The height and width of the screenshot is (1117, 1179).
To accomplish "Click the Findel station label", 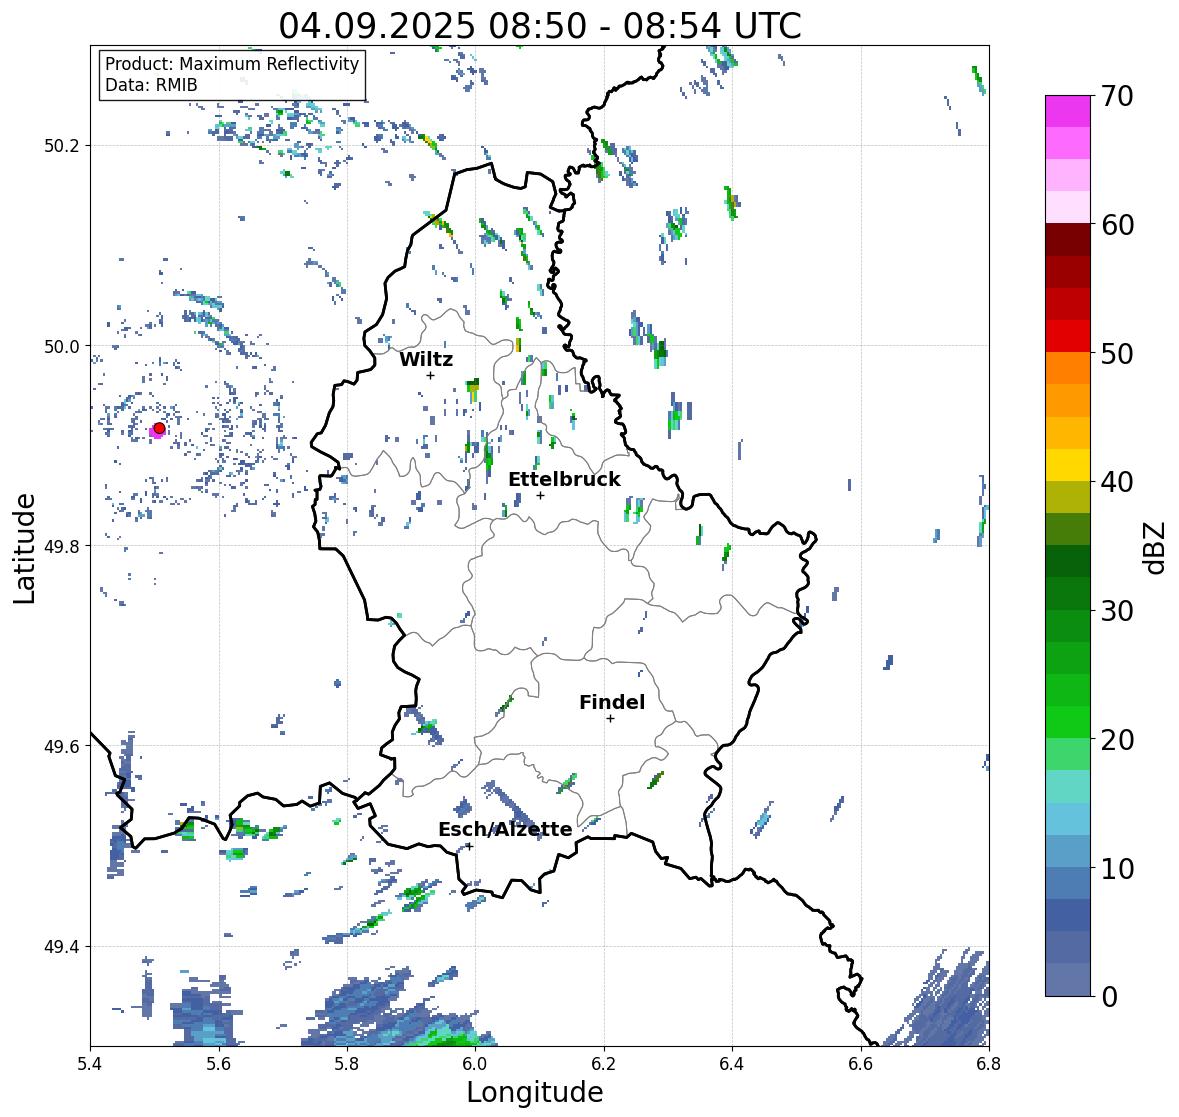I will tap(612, 702).
